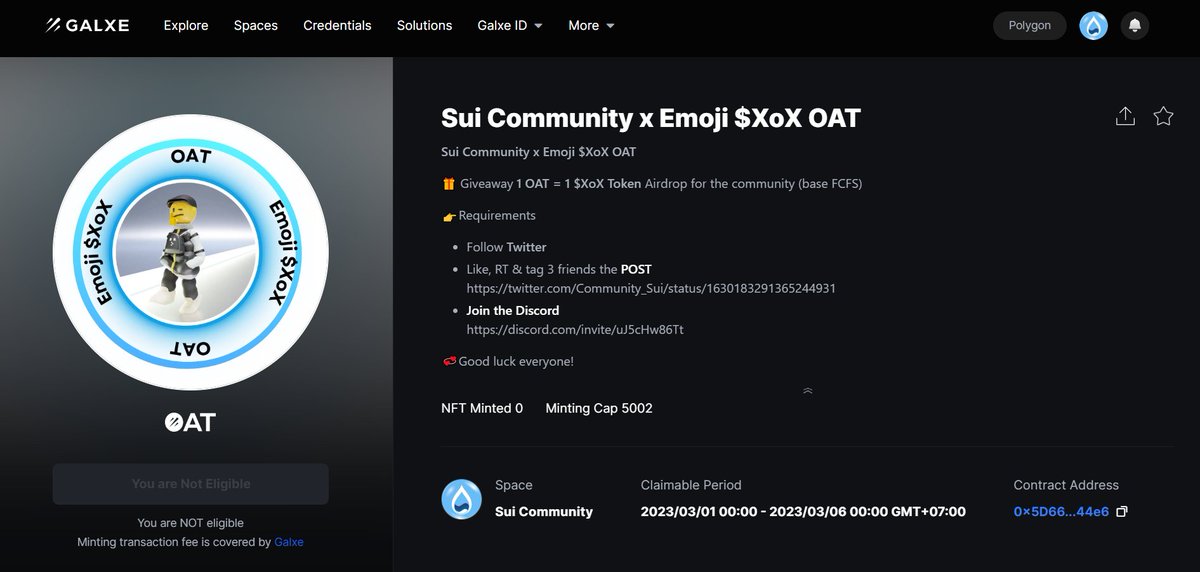
Task: Click Join the Discord link
Action: click(x=513, y=310)
